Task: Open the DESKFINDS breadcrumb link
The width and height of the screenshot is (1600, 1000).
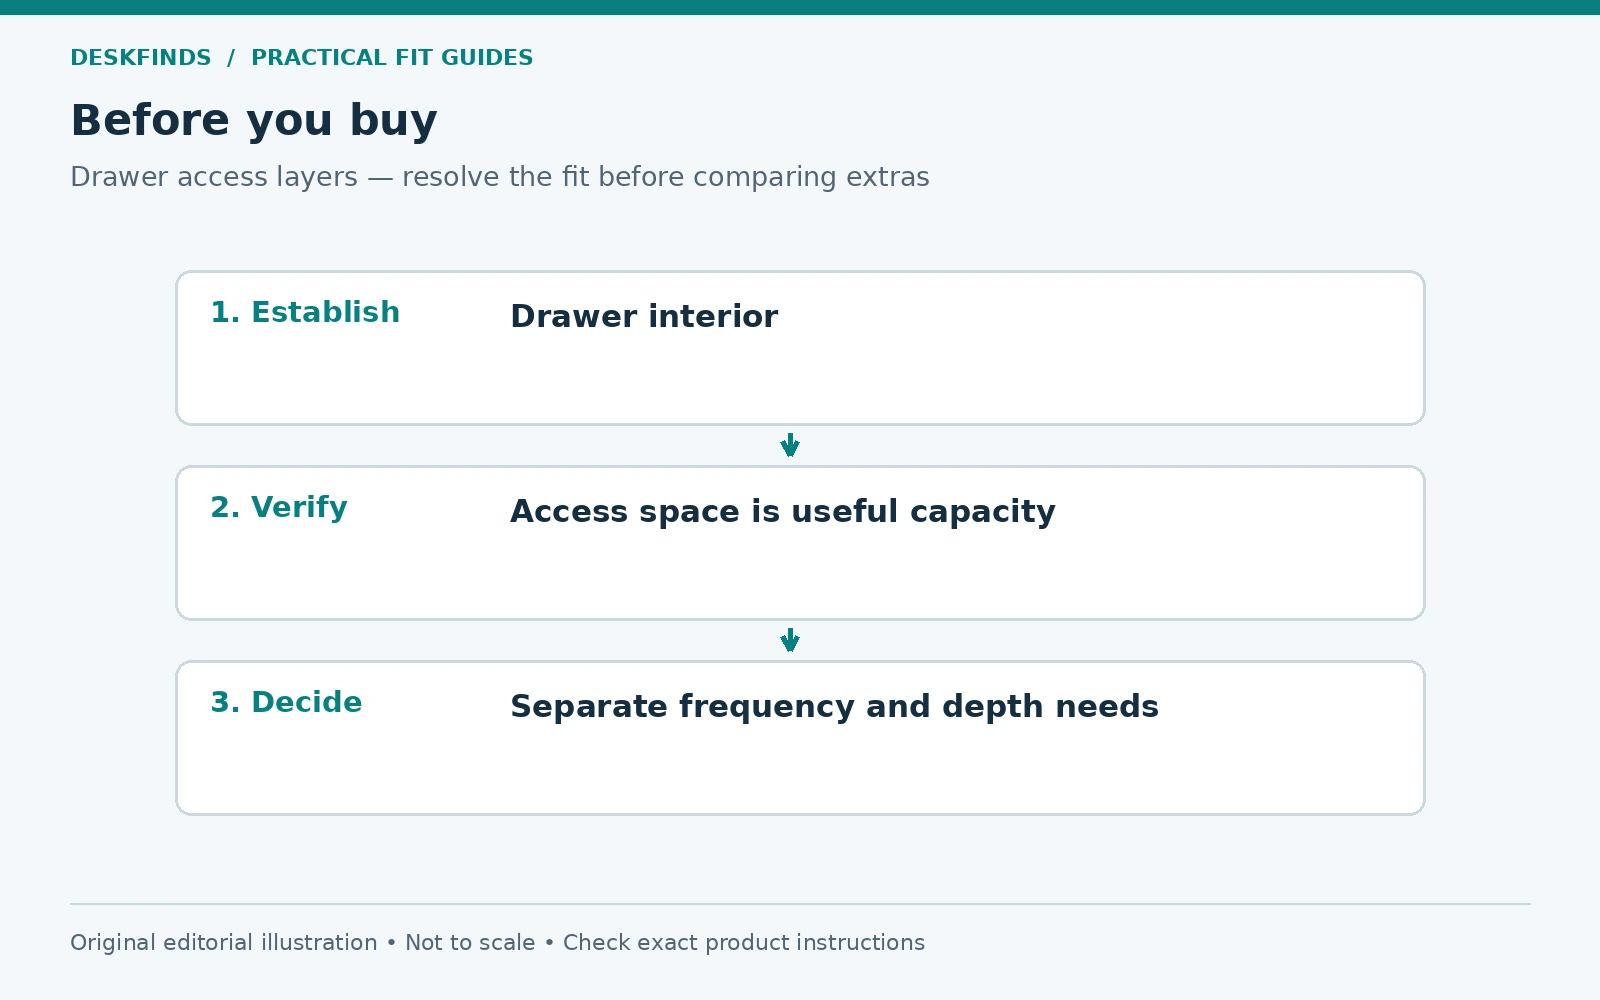Action: click(141, 58)
